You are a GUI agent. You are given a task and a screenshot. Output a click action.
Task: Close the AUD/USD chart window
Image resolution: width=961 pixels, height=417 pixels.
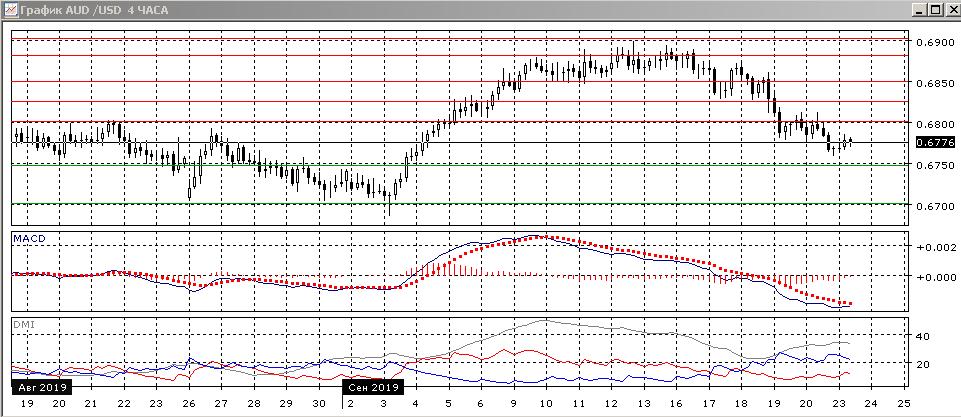coord(950,10)
